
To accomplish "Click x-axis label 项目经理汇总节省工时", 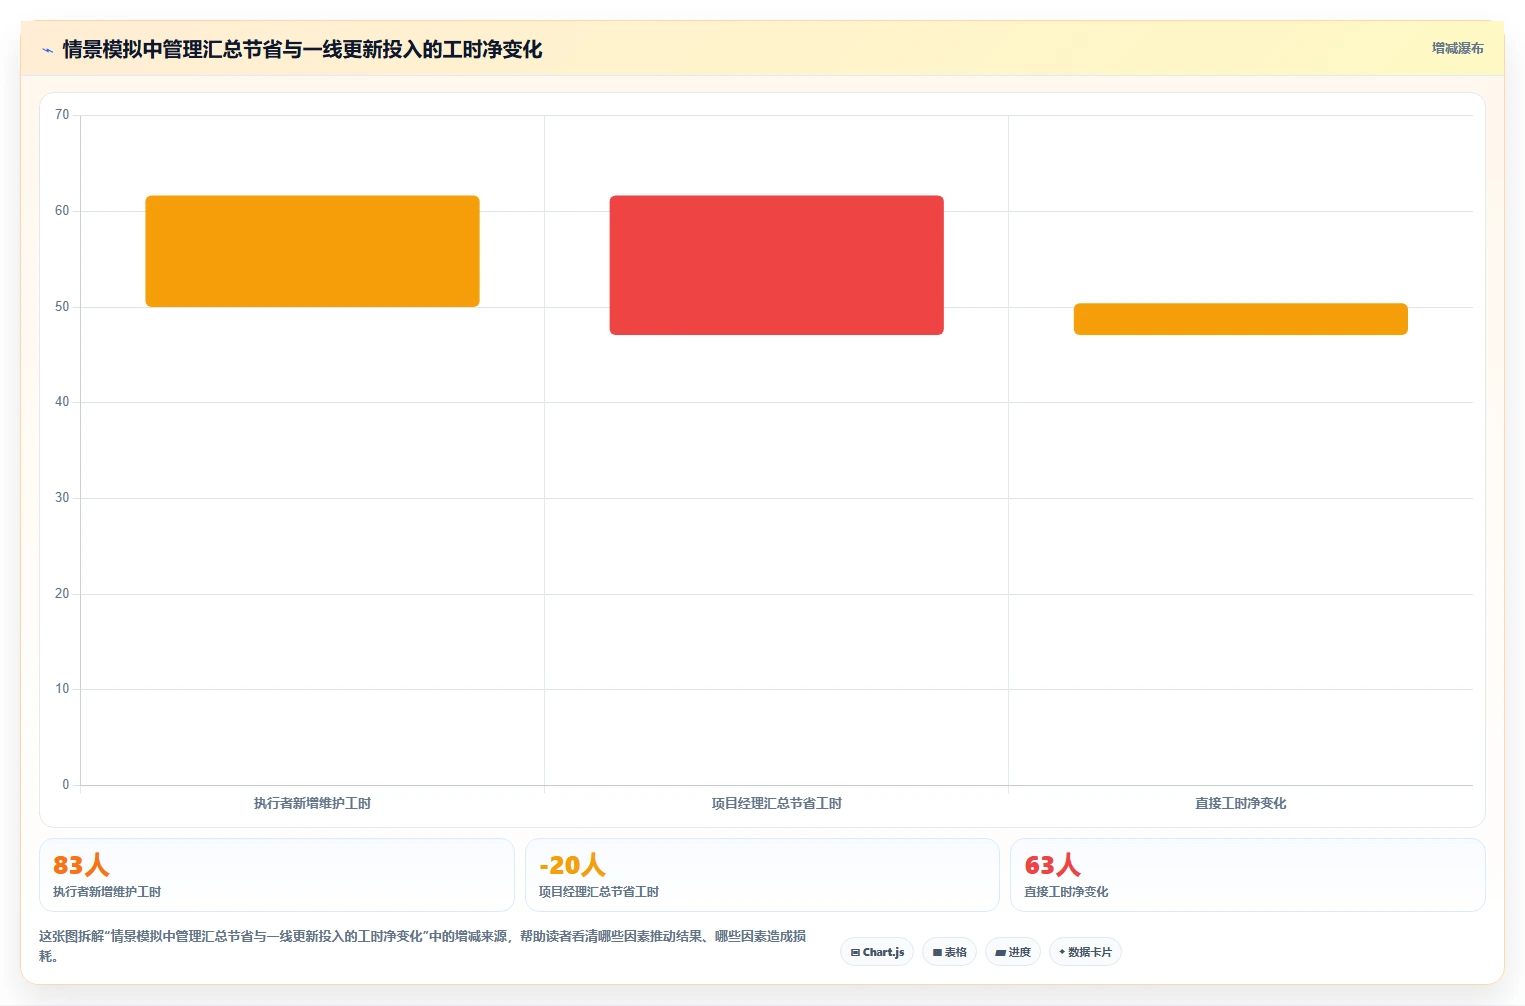I will pyautogui.click(x=776, y=803).
